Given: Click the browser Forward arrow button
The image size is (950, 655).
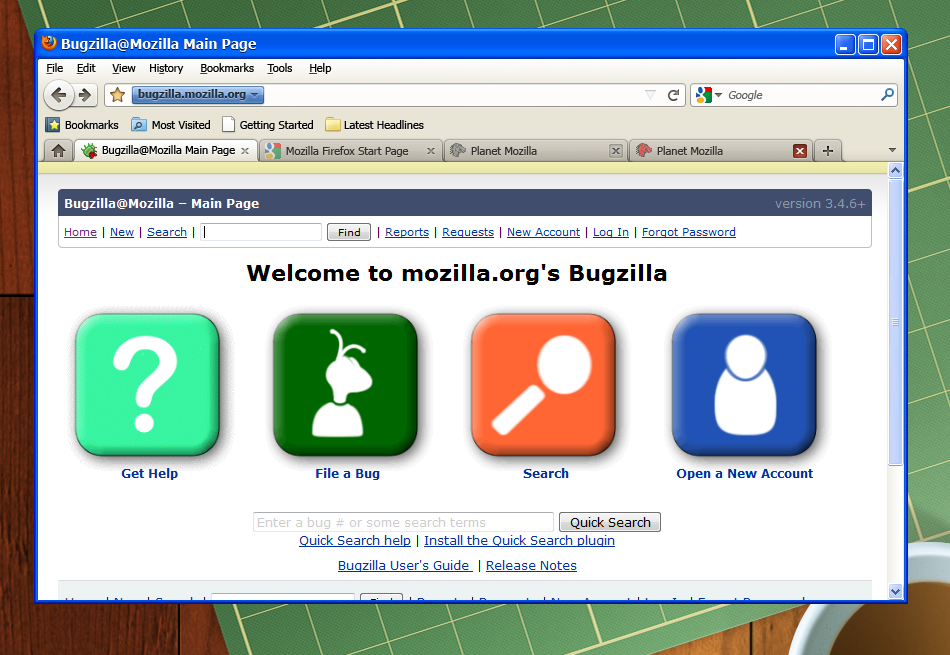Looking at the screenshot, I should pyautogui.click(x=85, y=95).
